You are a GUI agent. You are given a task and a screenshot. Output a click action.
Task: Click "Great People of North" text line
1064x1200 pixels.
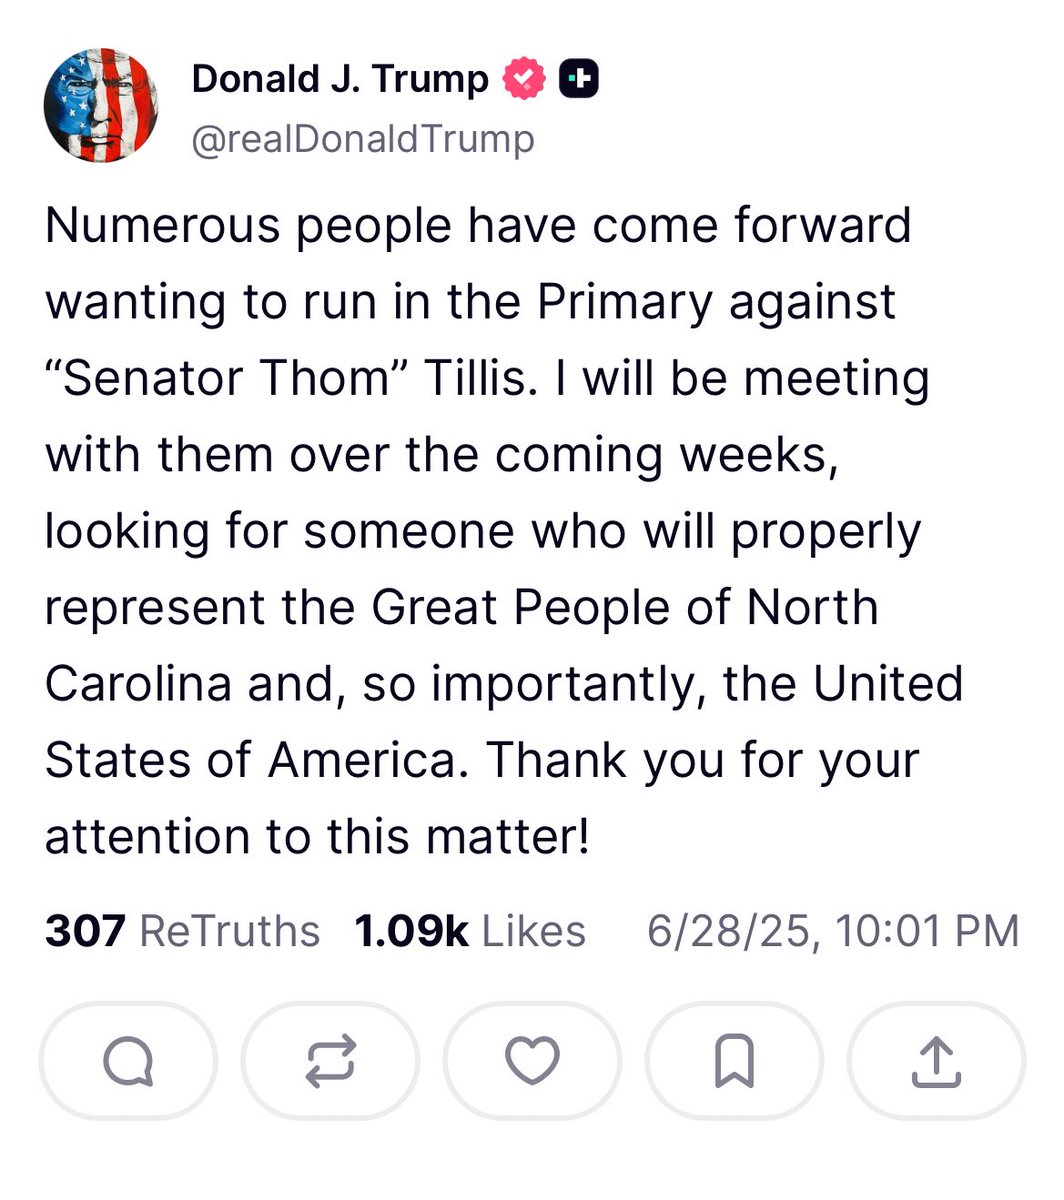tap(625, 607)
